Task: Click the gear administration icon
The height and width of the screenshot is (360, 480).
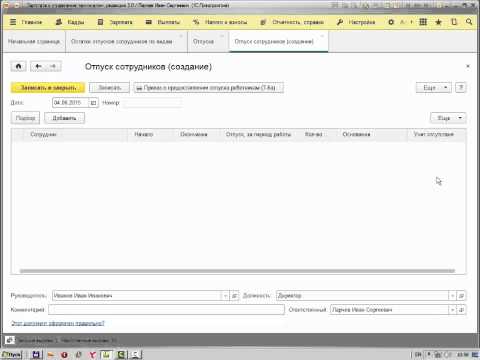Action: (x=391, y=22)
